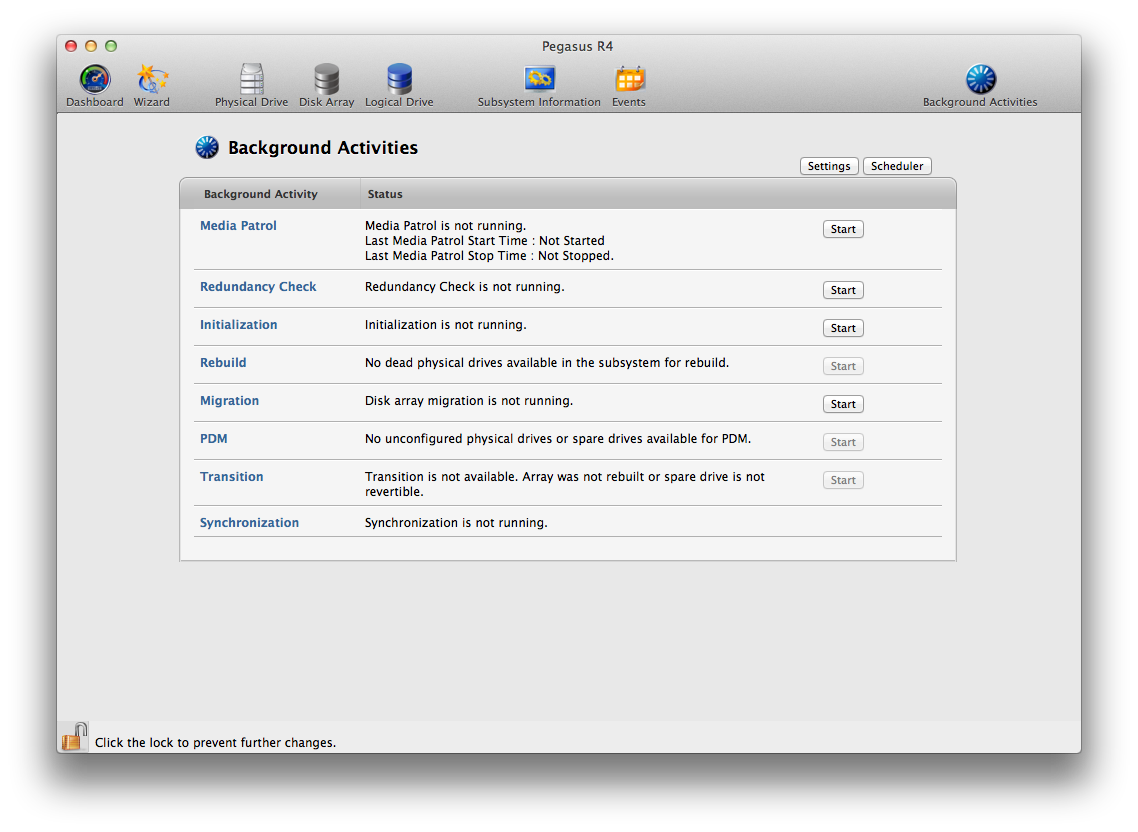Open the Redundancy Check link
The width and height of the screenshot is (1138, 832).
point(258,287)
